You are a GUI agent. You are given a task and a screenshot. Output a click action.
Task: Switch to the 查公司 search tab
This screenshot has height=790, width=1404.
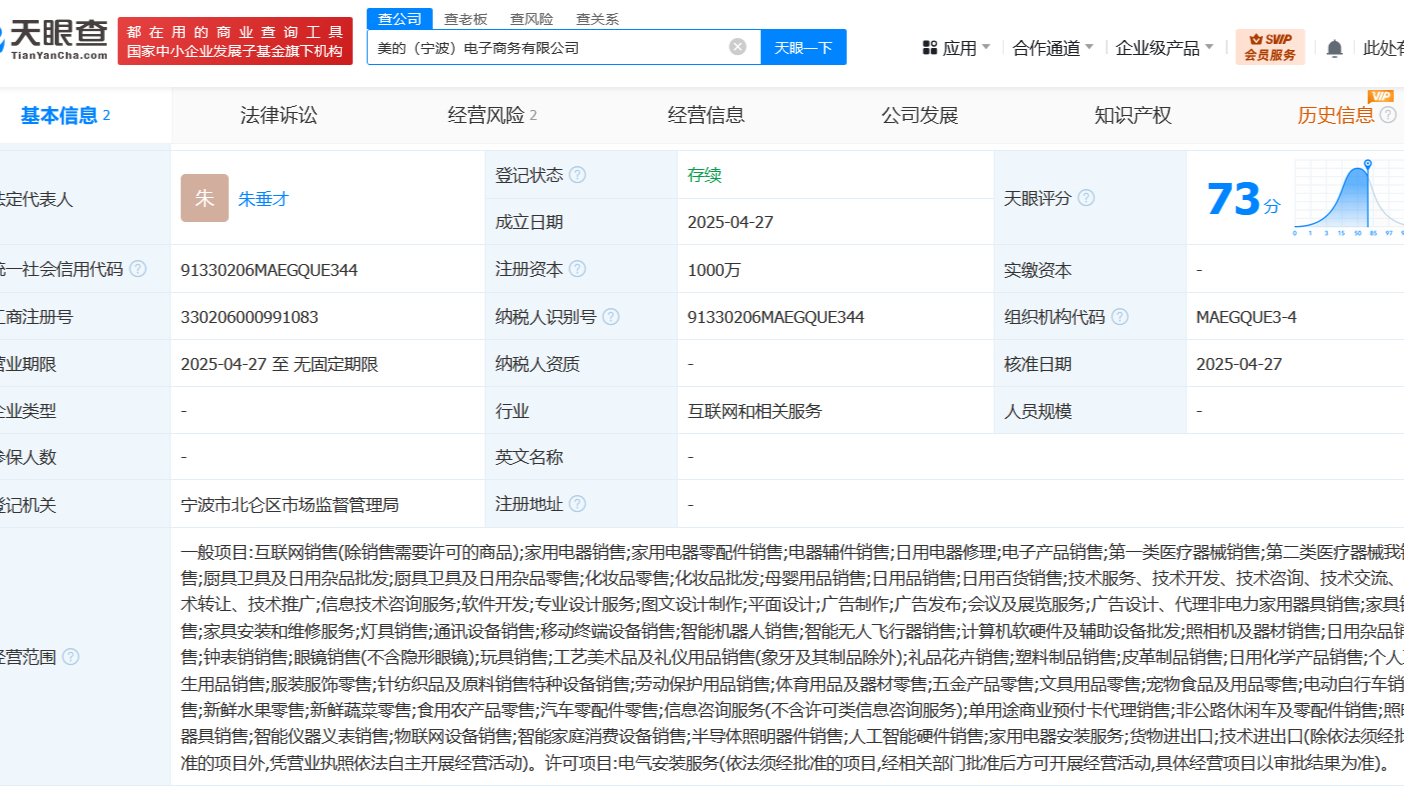tap(400, 18)
